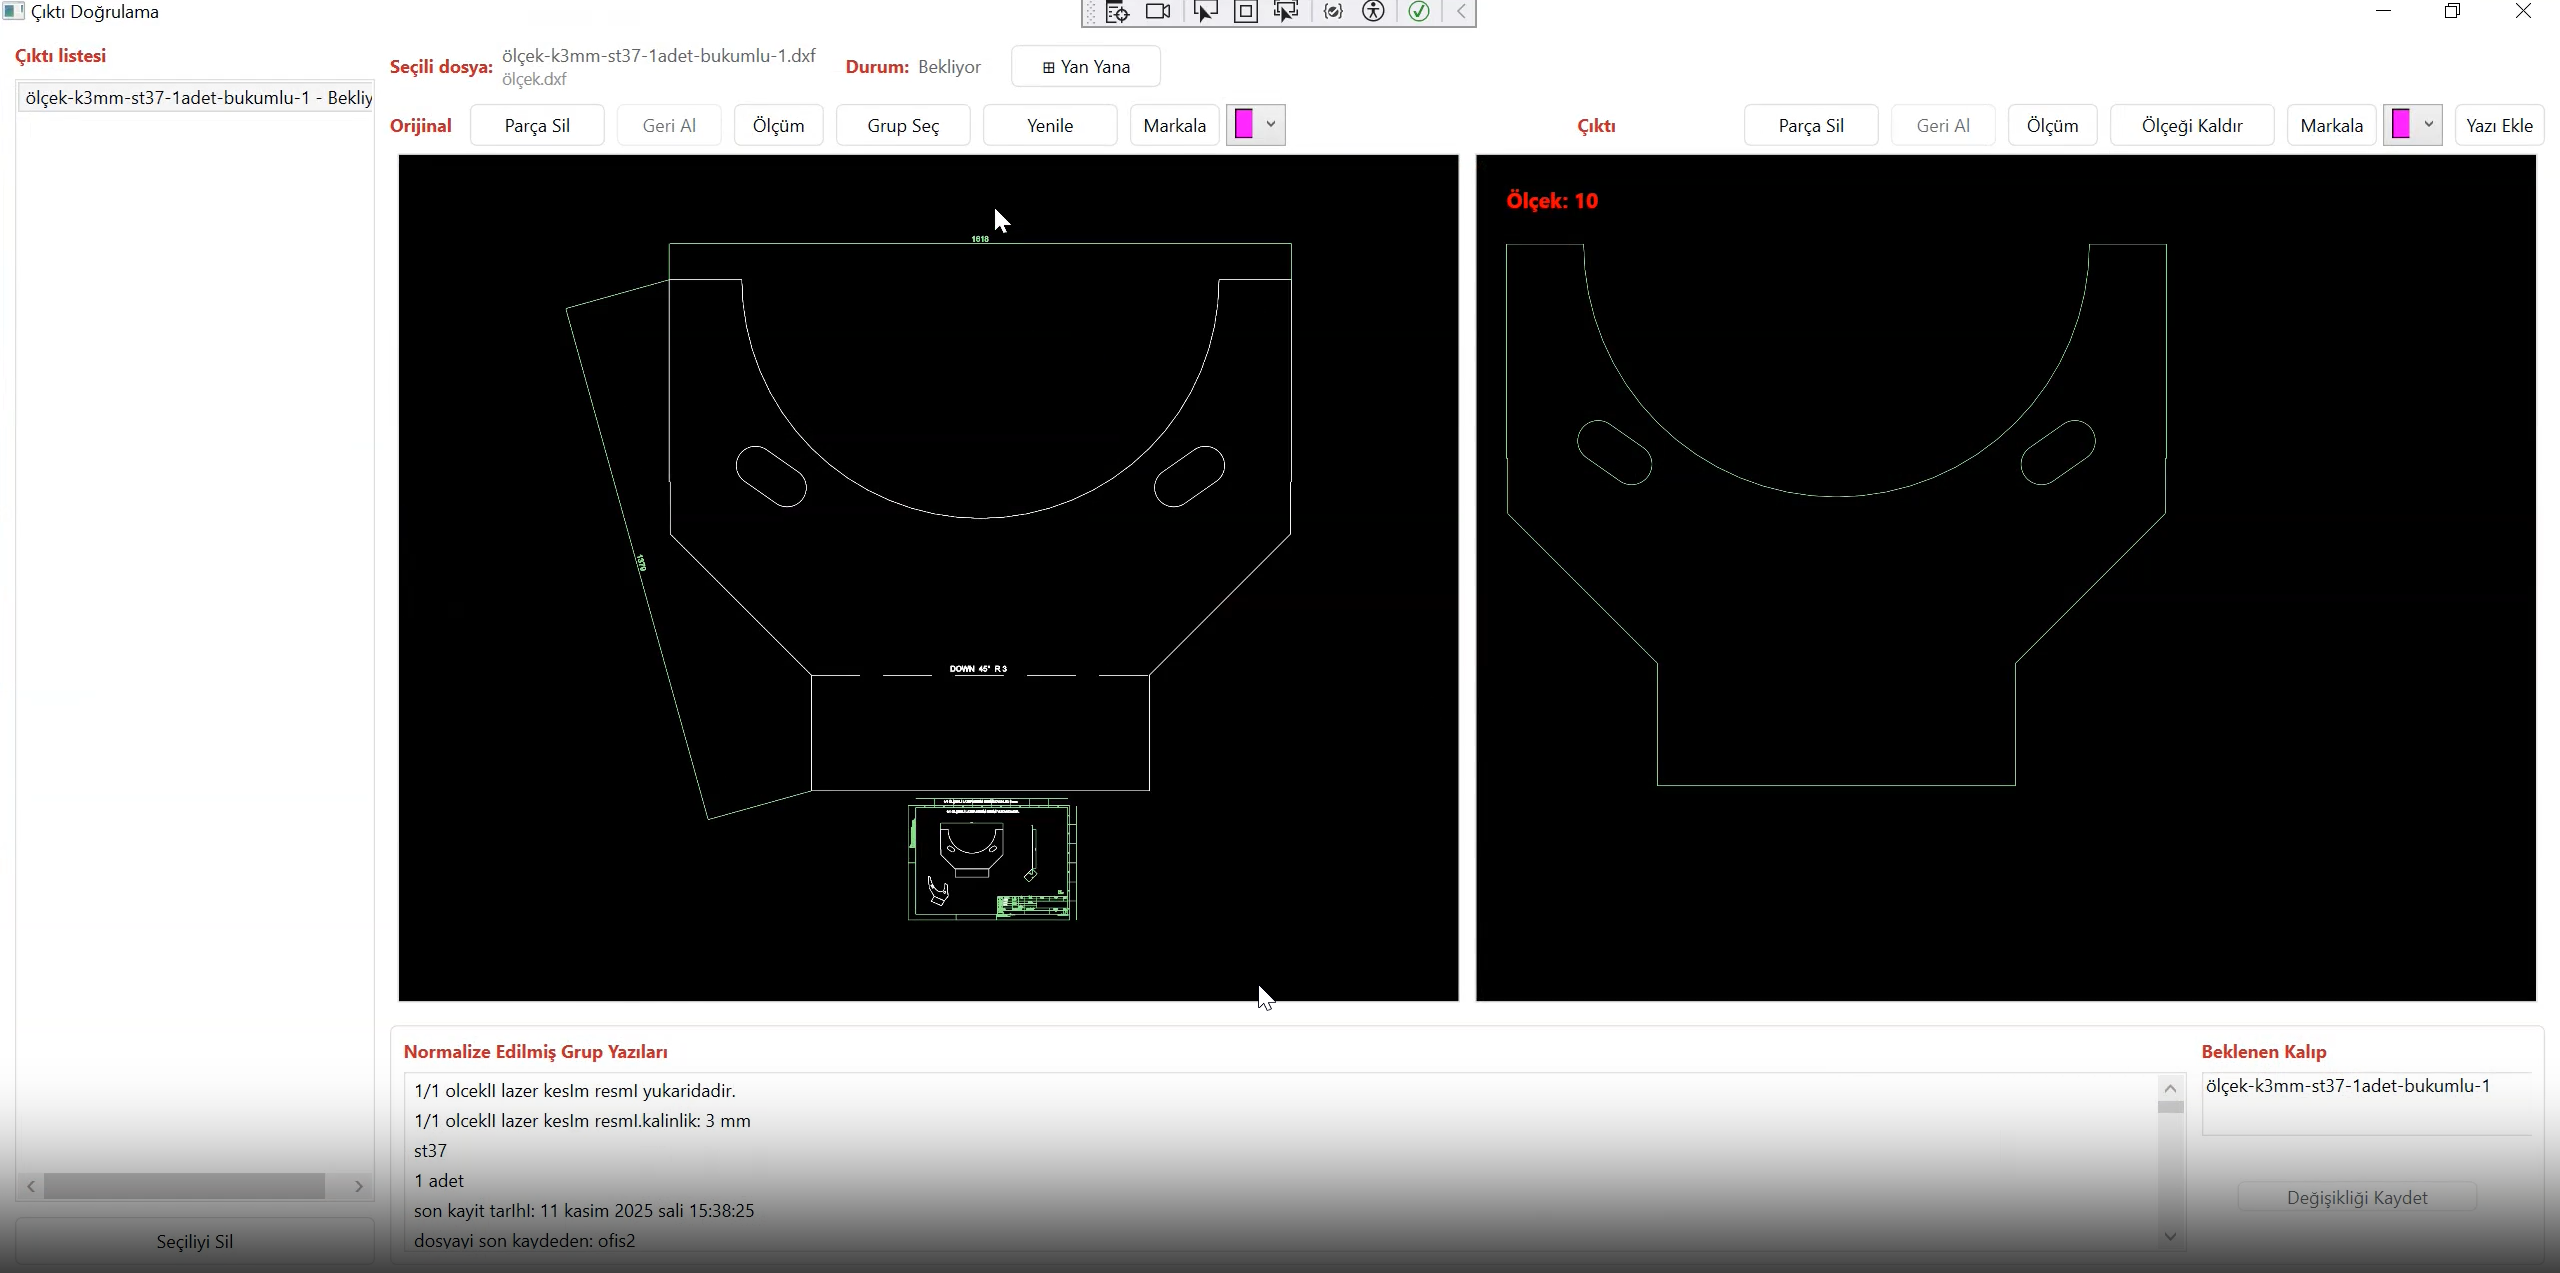Open Çıktı panel color dropdown arrow
Screen dimensions: 2560x1273
coord(2428,125)
